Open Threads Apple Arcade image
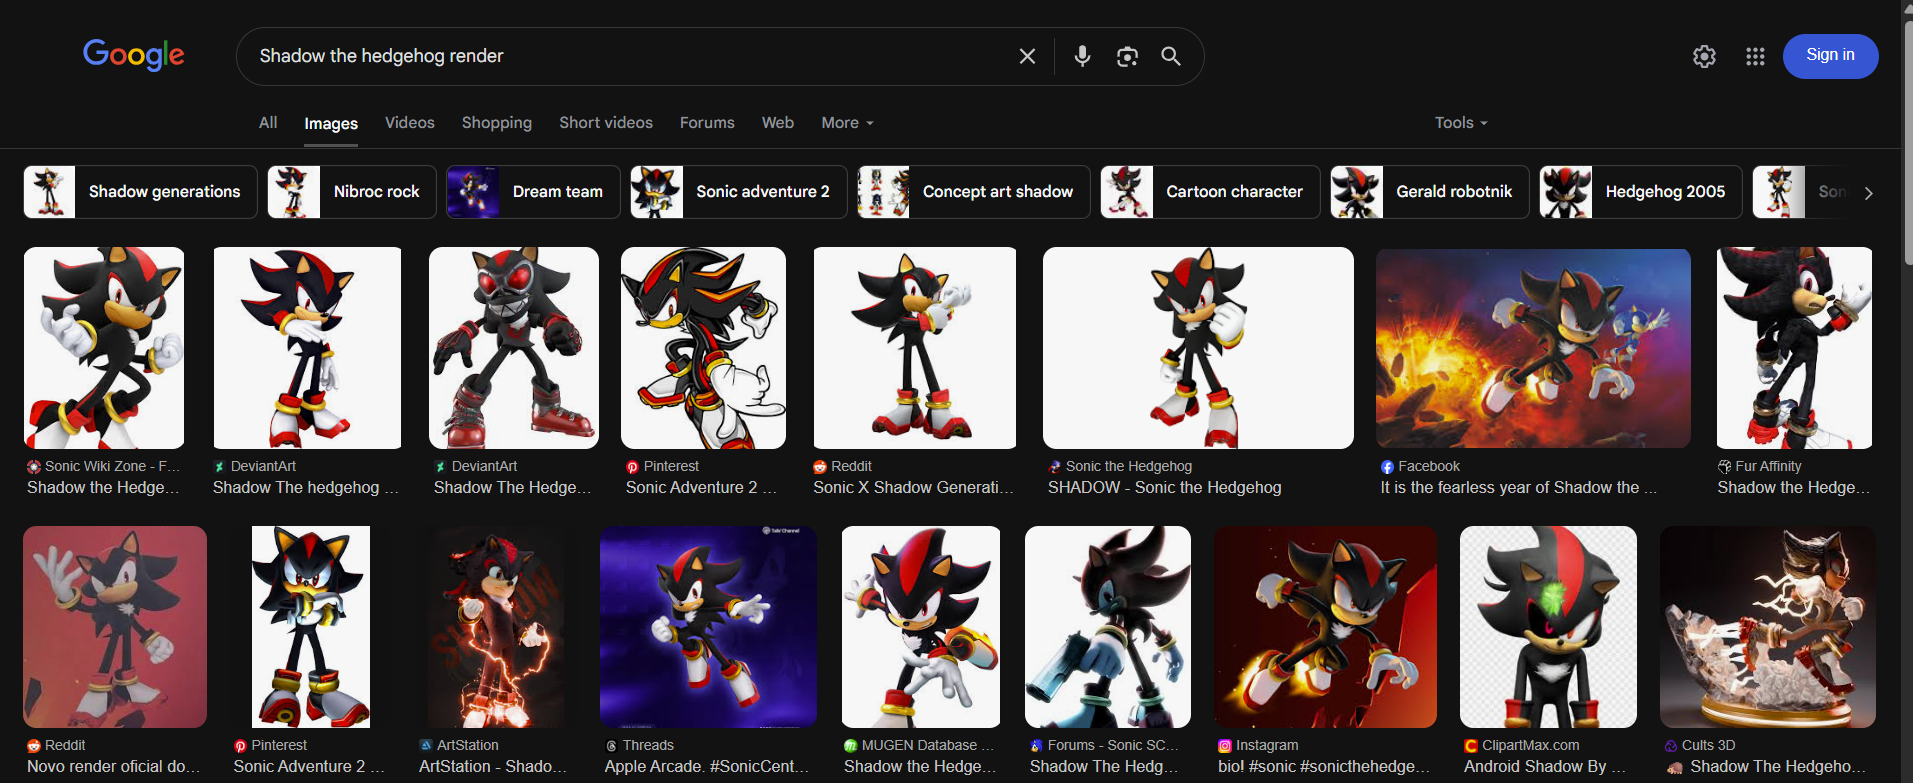Image resolution: width=1913 pixels, height=783 pixels. pyautogui.click(x=708, y=627)
